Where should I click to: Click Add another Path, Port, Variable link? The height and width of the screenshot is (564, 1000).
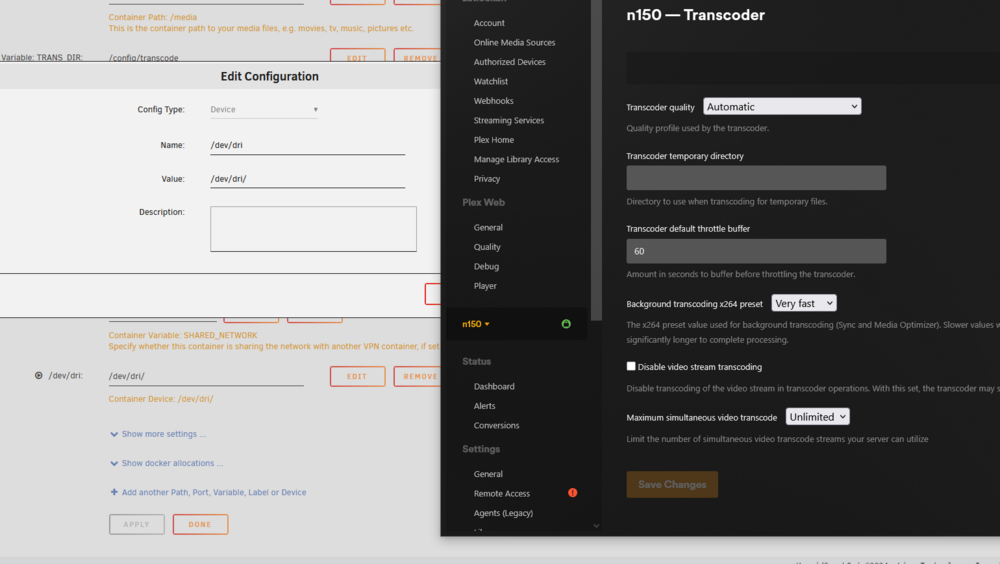click(x=214, y=493)
